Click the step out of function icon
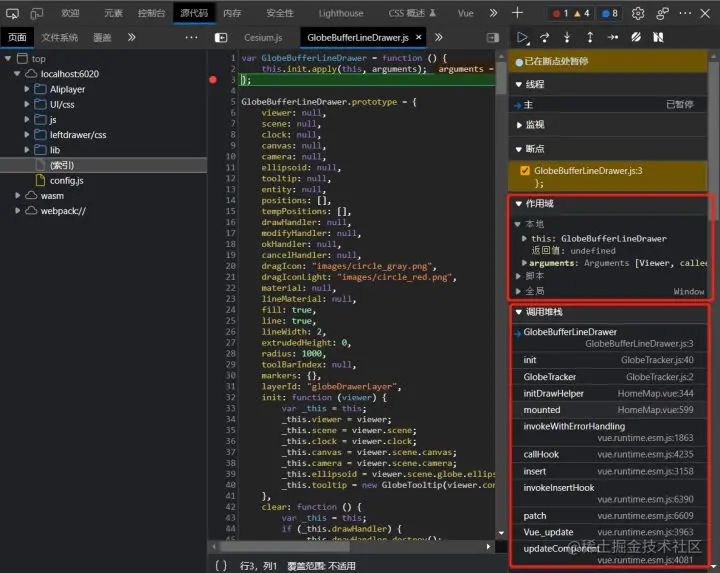Image resolution: width=720 pixels, height=573 pixels. [590, 37]
